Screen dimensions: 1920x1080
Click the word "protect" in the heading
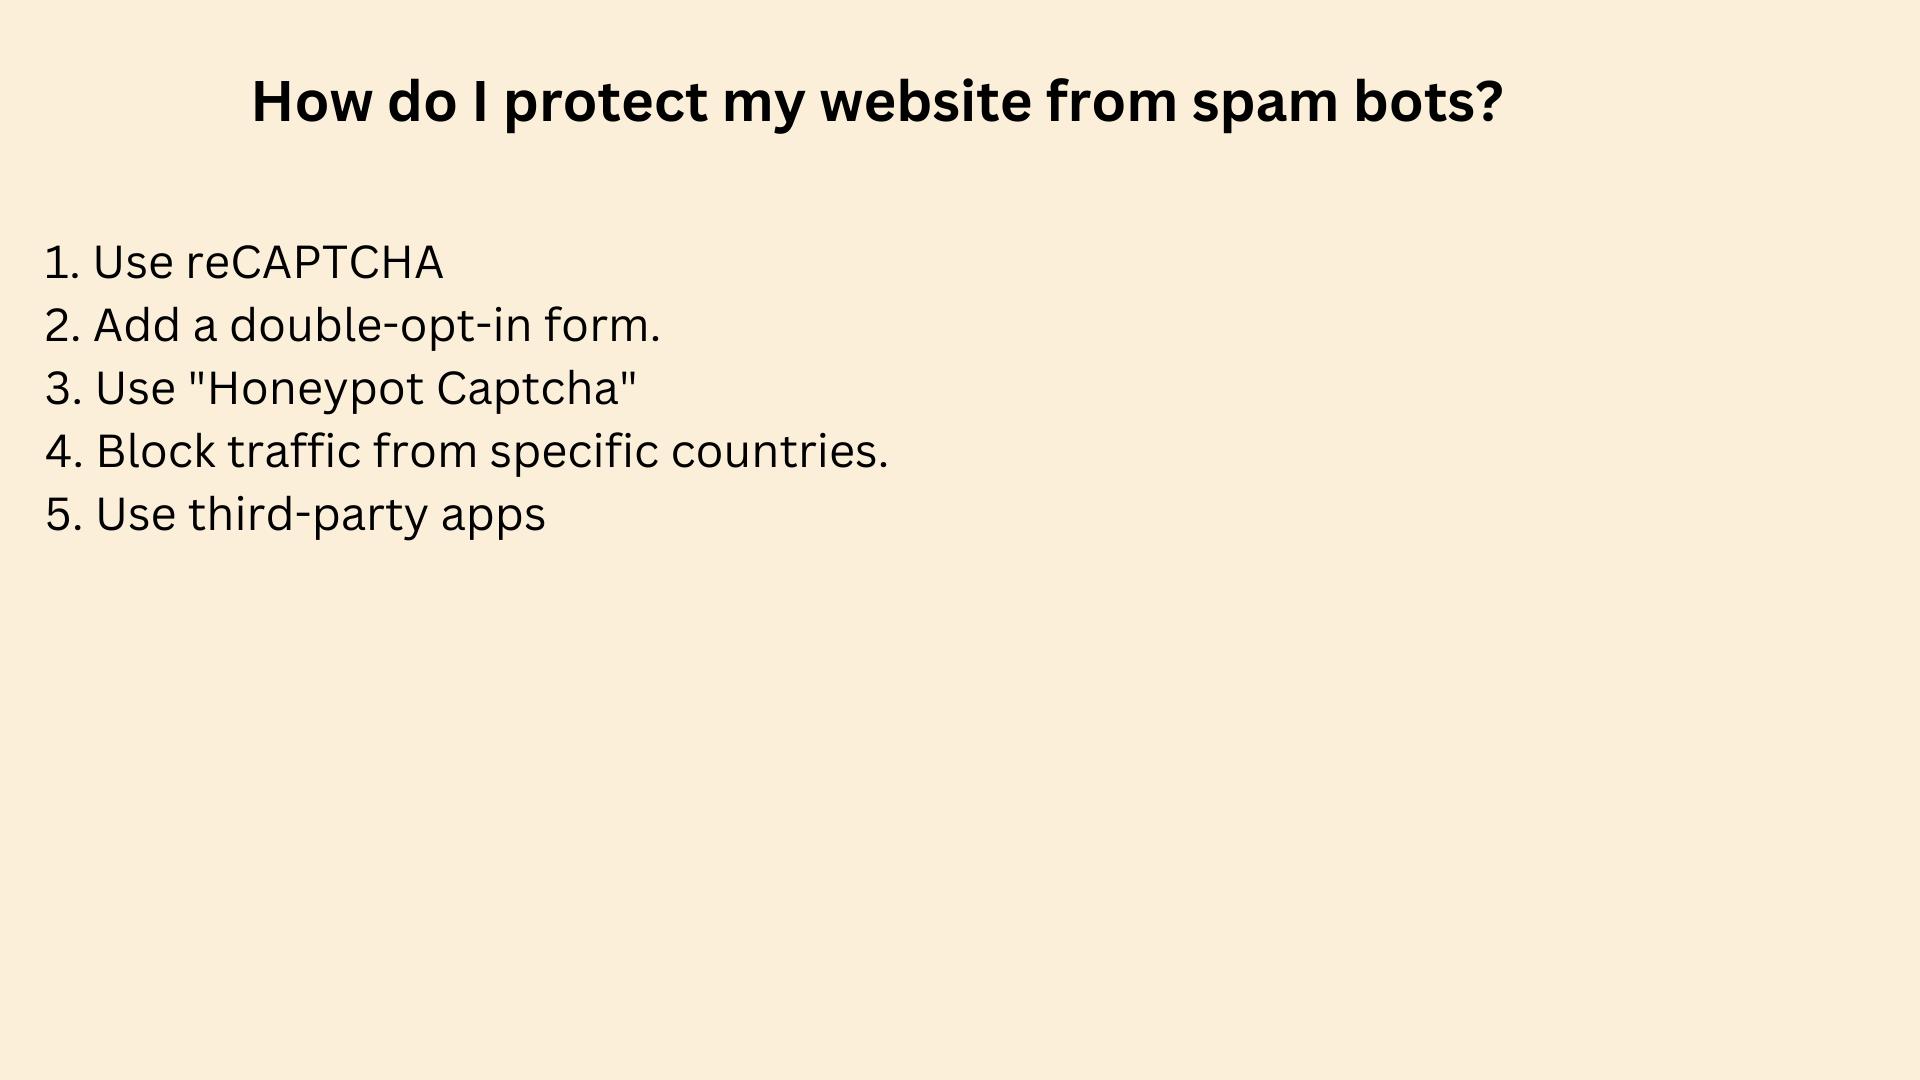click(606, 102)
